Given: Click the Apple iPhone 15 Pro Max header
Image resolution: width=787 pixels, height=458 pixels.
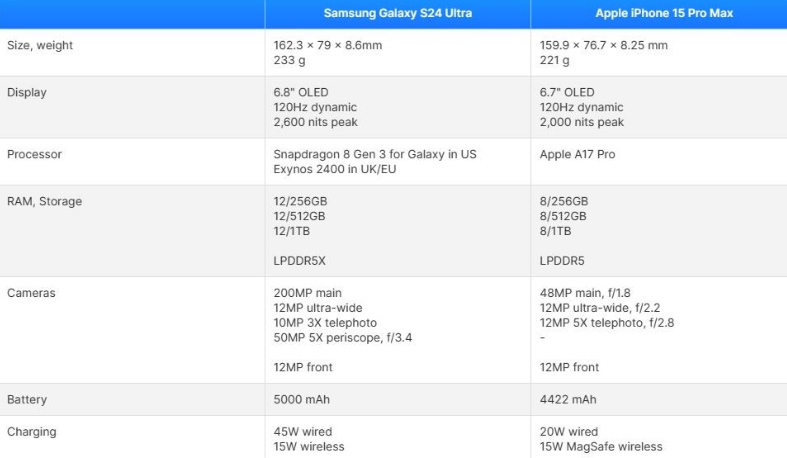Looking at the screenshot, I should click(664, 13).
